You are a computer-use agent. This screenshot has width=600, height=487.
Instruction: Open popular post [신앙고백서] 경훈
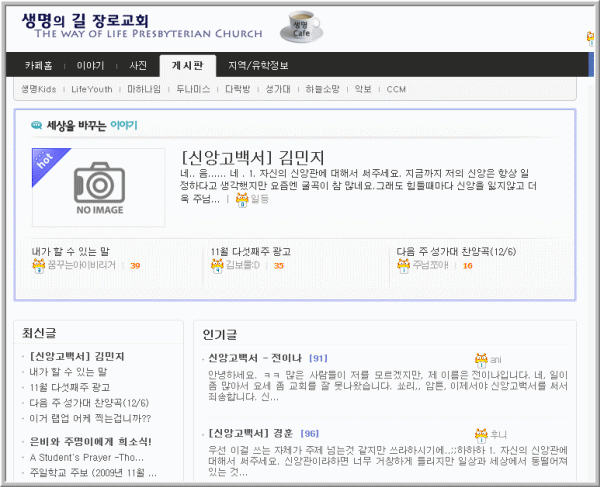click(251, 433)
